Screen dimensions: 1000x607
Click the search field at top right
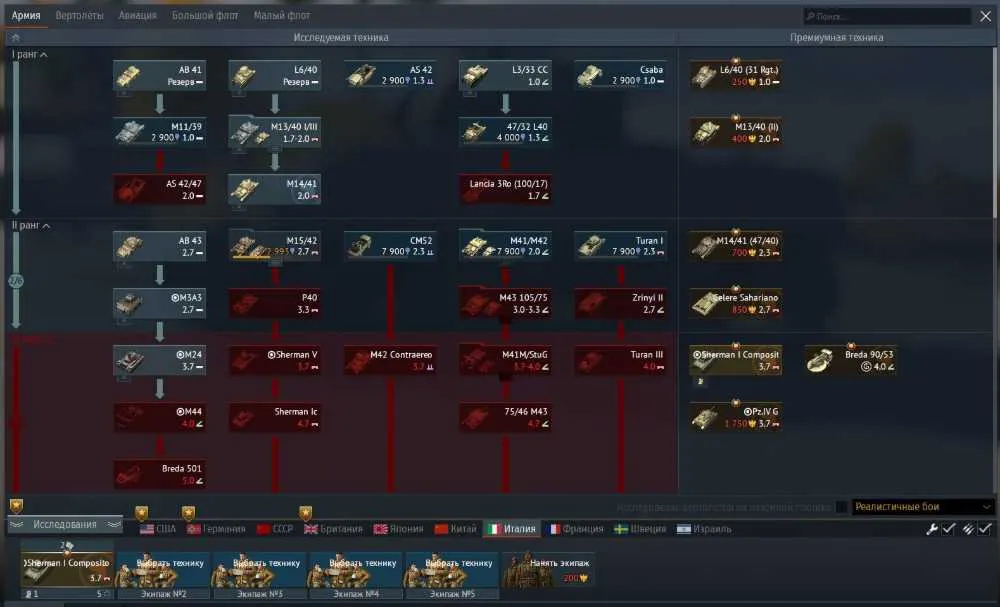click(886, 16)
